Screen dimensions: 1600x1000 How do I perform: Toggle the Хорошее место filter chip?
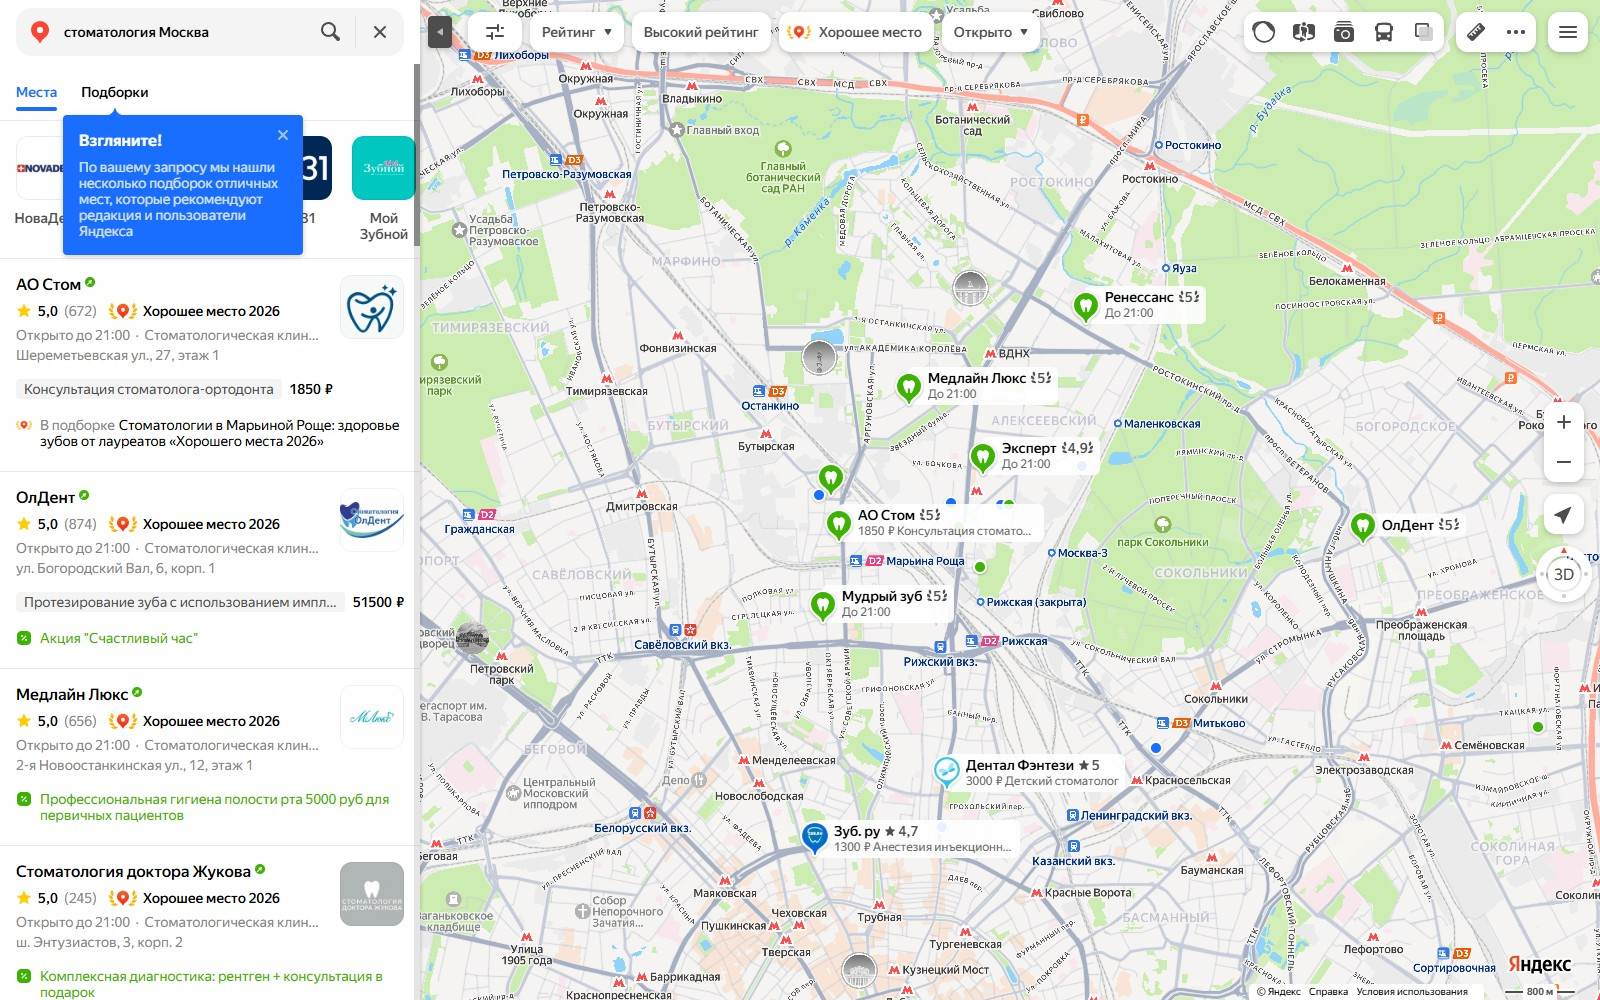[x=855, y=32]
